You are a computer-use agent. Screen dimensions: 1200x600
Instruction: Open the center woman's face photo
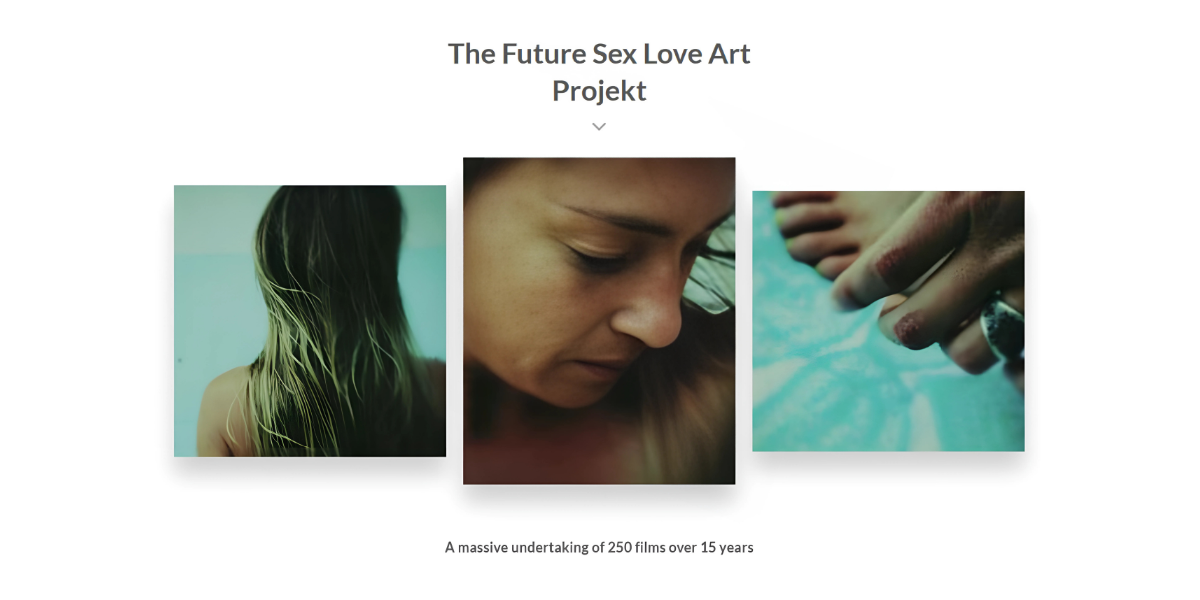coord(599,321)
